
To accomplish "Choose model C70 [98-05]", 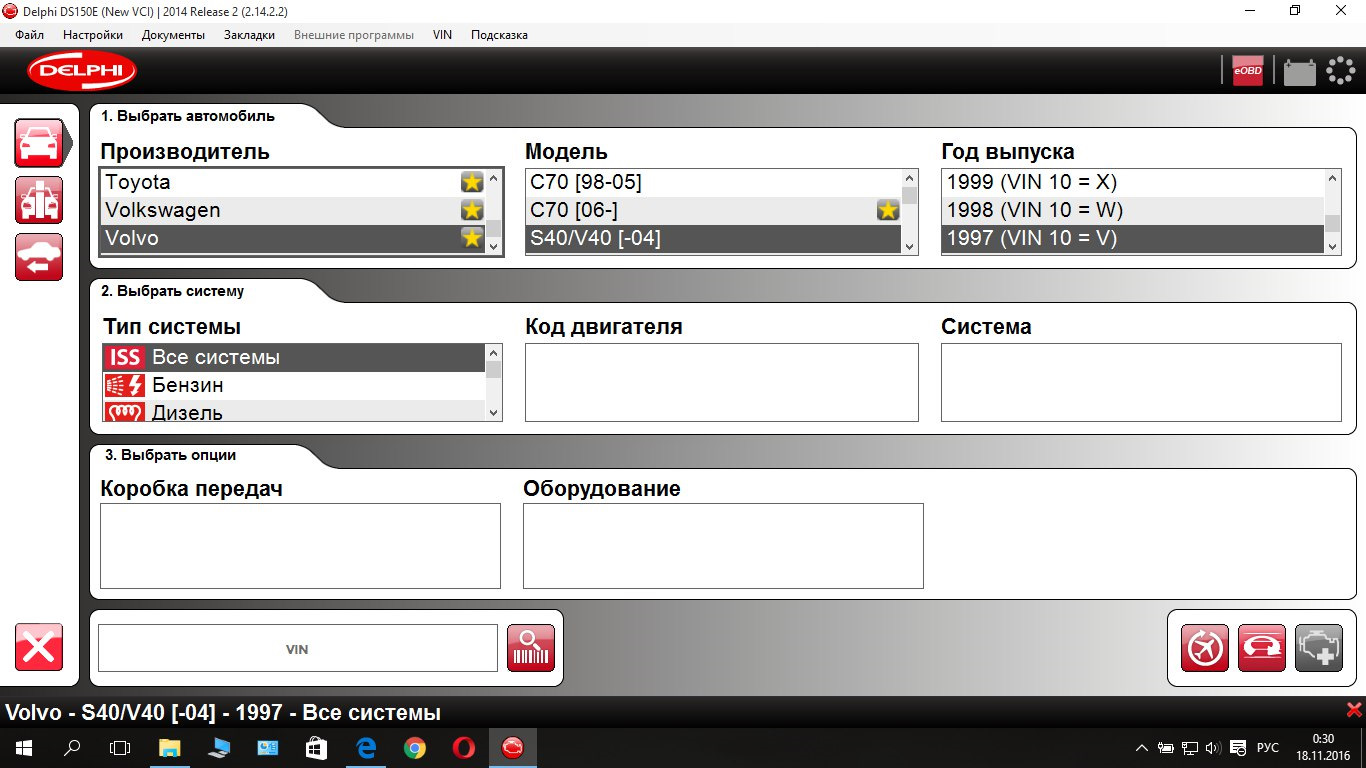I will point(713,182).
